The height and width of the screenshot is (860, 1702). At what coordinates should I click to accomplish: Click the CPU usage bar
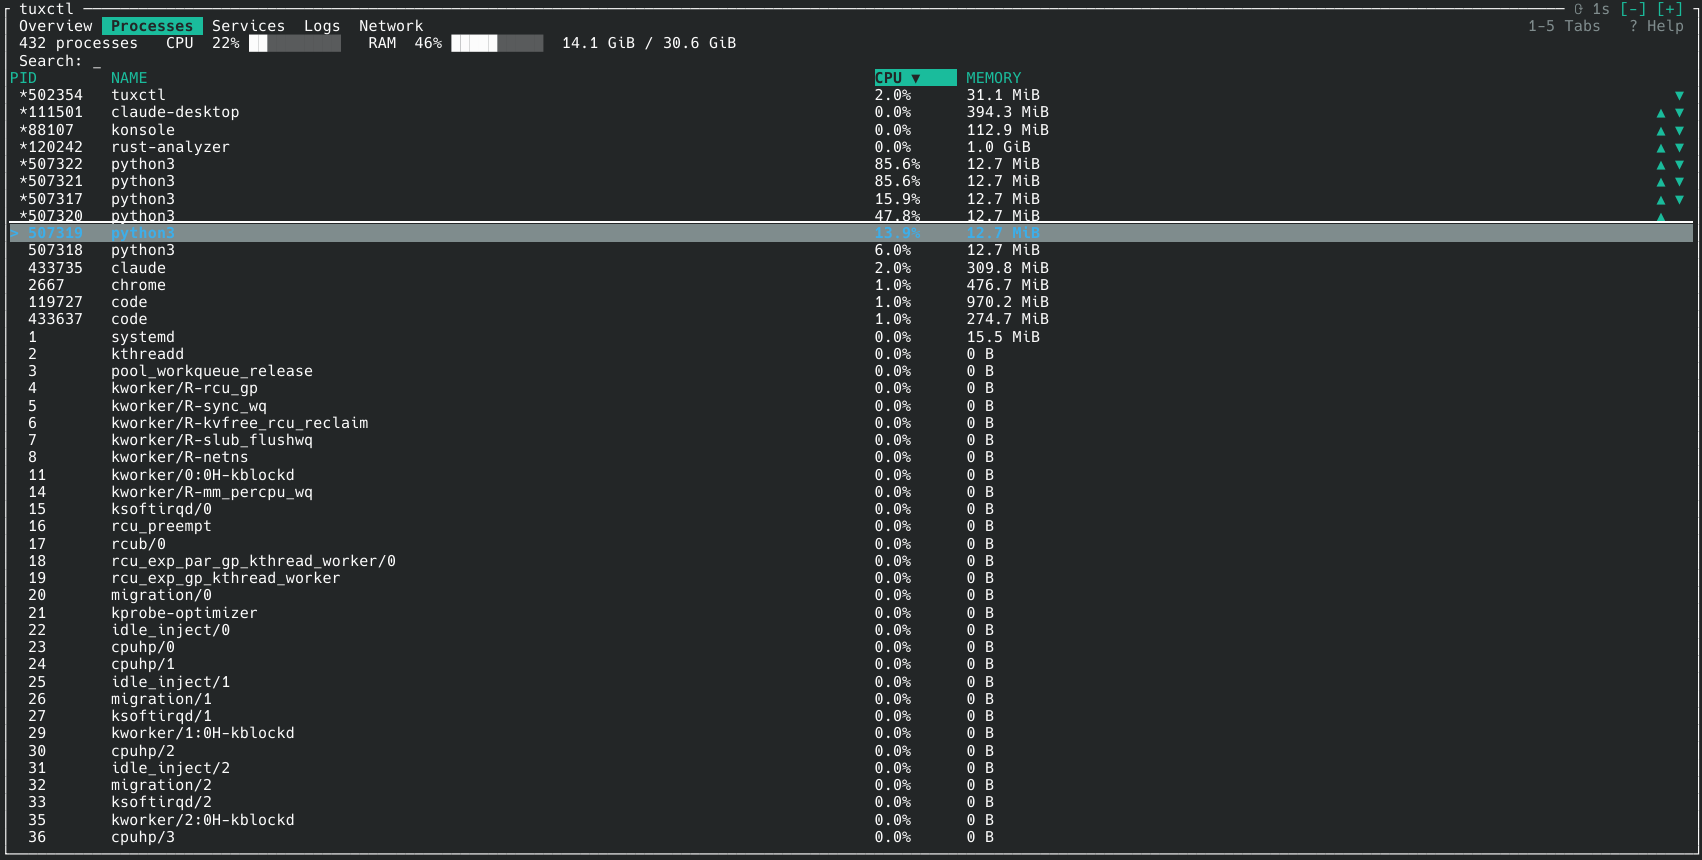(295, 43)
